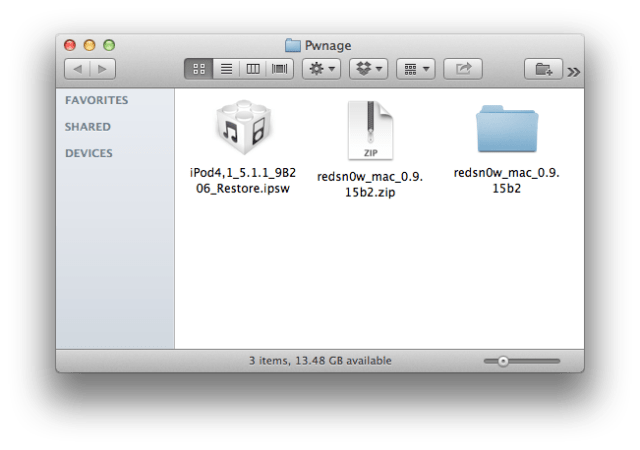Switch to list view
The width and height of the screenshot is (640, 450).
click(x=226, y=69)
